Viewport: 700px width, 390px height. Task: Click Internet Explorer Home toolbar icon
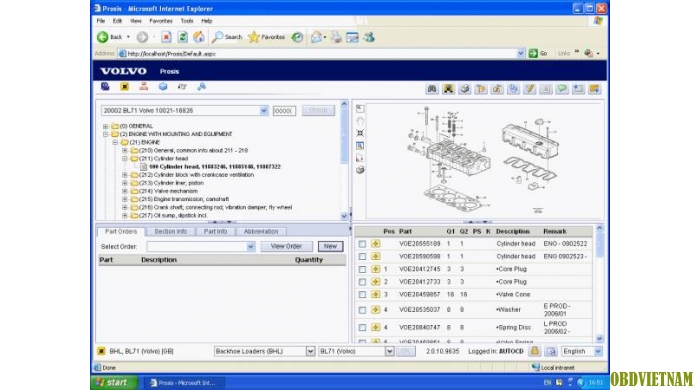pyautogui.click(x=199, y=37)
